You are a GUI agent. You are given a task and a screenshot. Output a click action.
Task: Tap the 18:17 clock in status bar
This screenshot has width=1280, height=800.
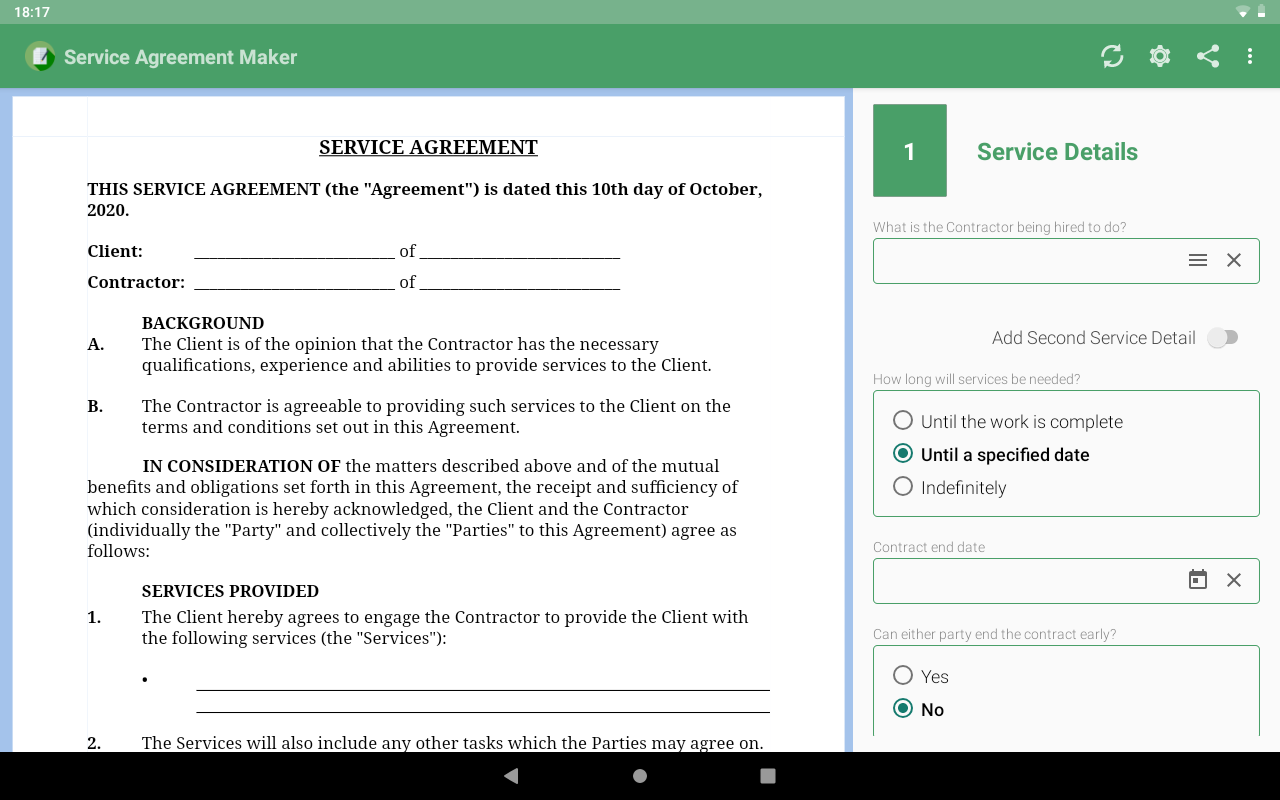coord(32,12)
